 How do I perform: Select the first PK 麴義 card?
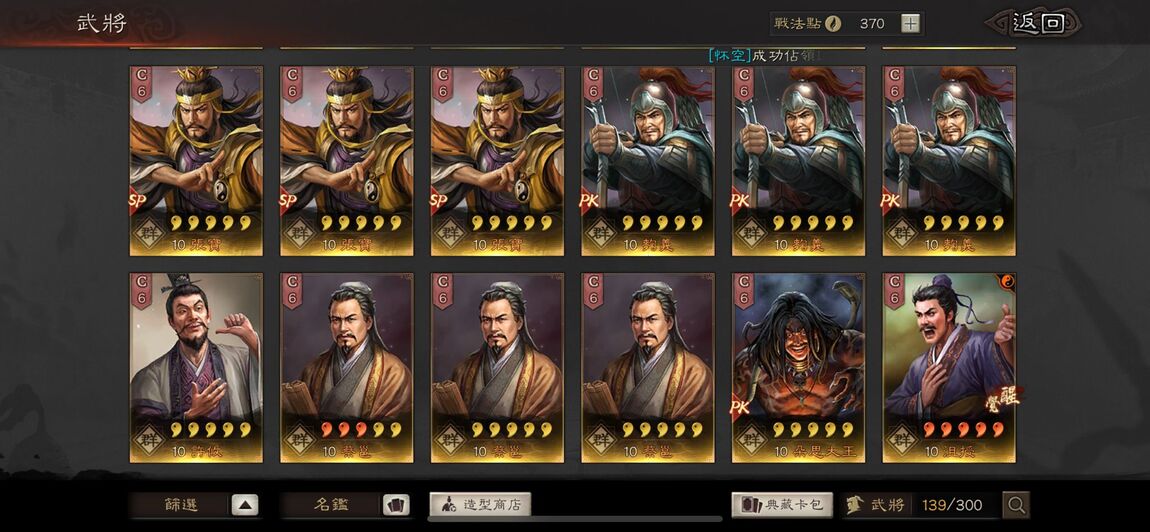coord(648,161)
